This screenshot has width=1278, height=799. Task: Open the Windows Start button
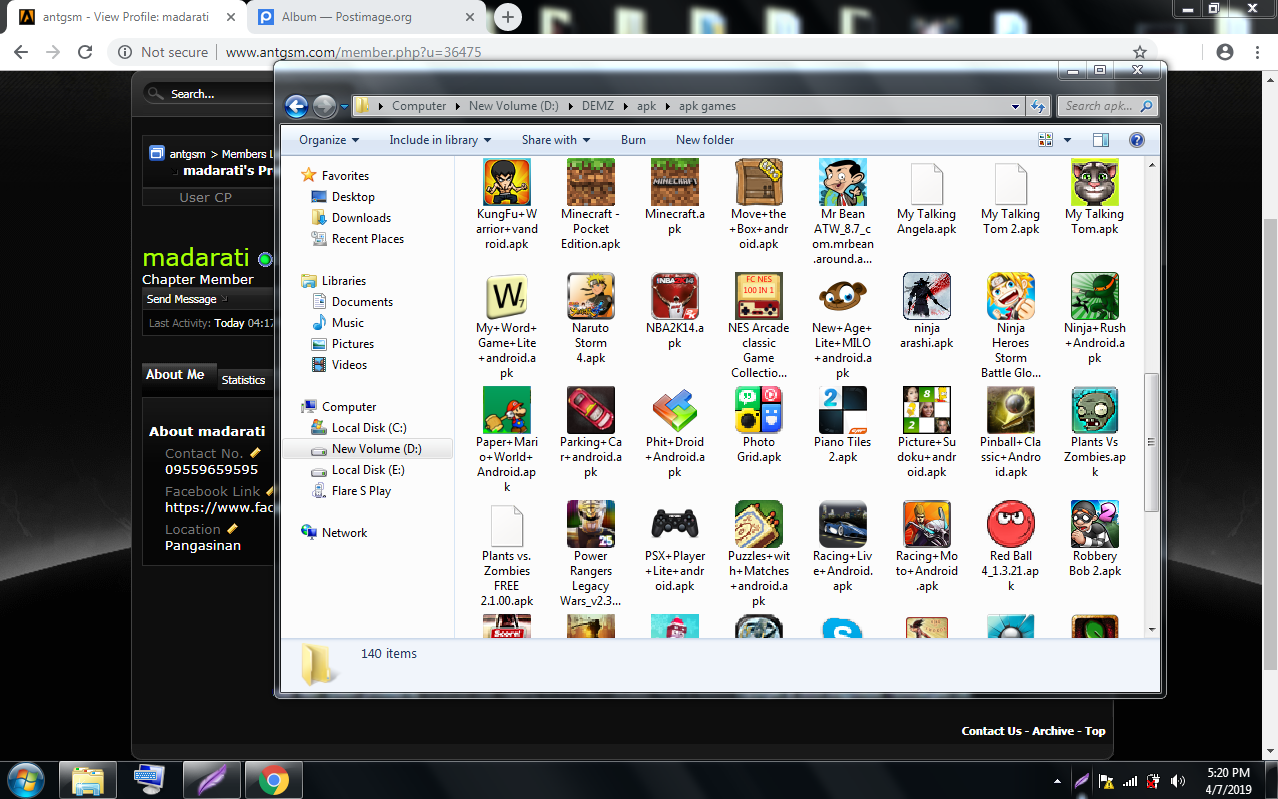coord(26,779)
